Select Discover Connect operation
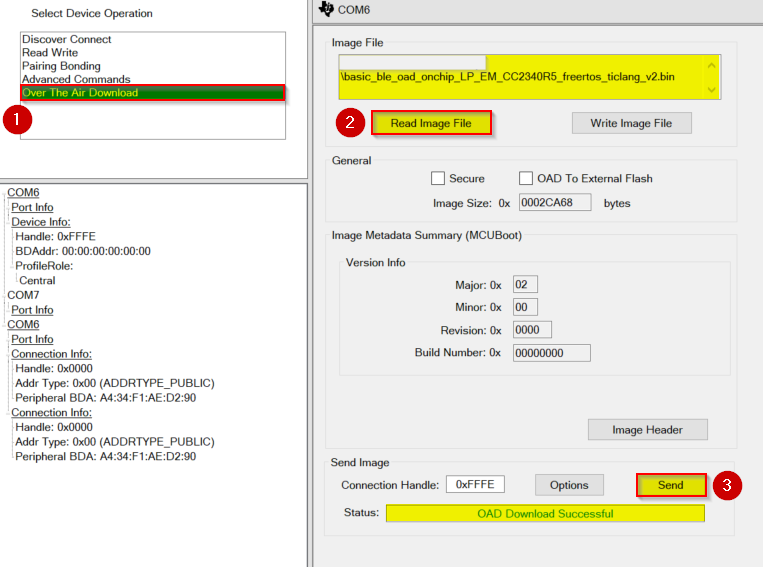The image size is (763, 567). tap(67, 40)
